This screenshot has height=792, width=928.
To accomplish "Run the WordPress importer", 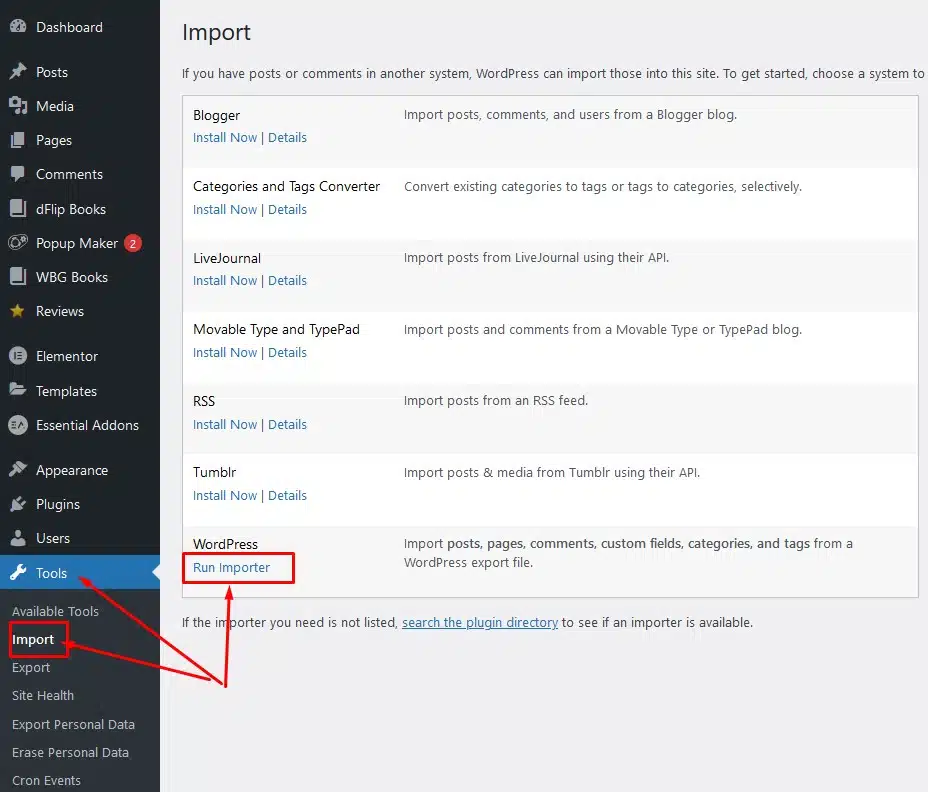I will click(231, 568).
